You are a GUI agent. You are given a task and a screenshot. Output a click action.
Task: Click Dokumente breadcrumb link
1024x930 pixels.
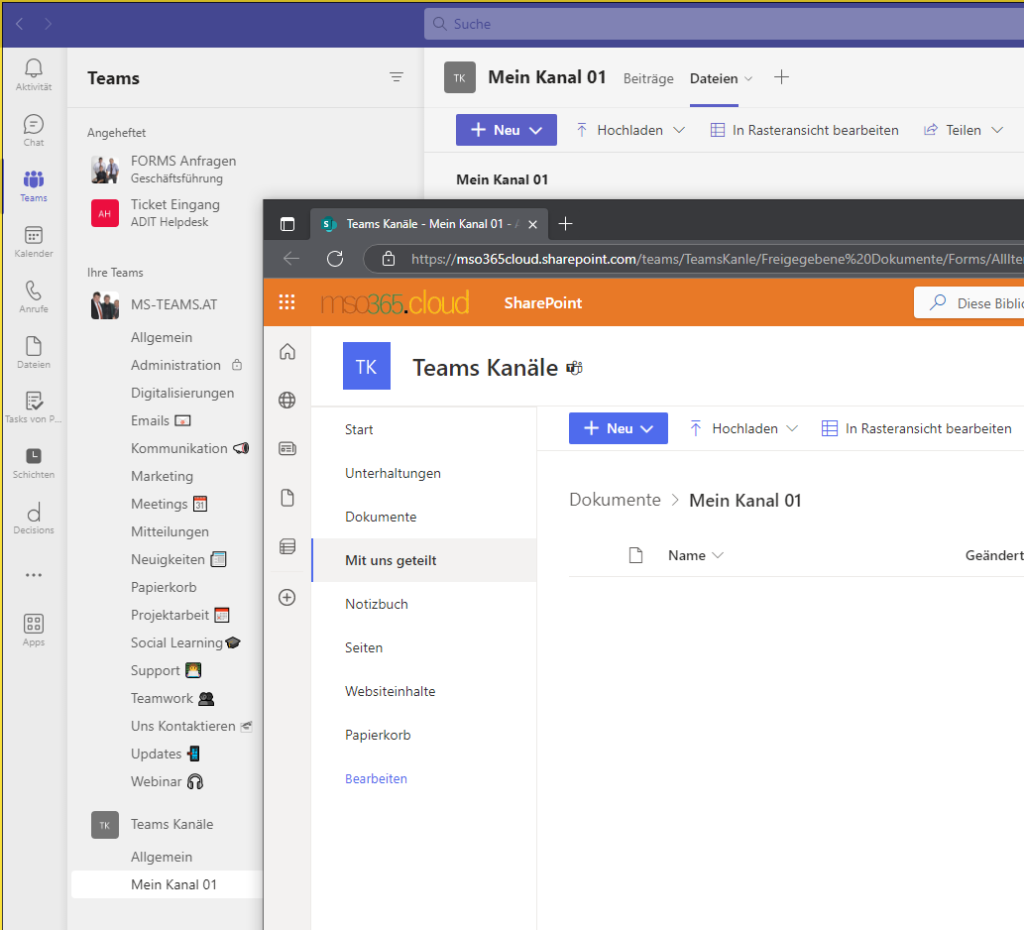click(615, 500)
